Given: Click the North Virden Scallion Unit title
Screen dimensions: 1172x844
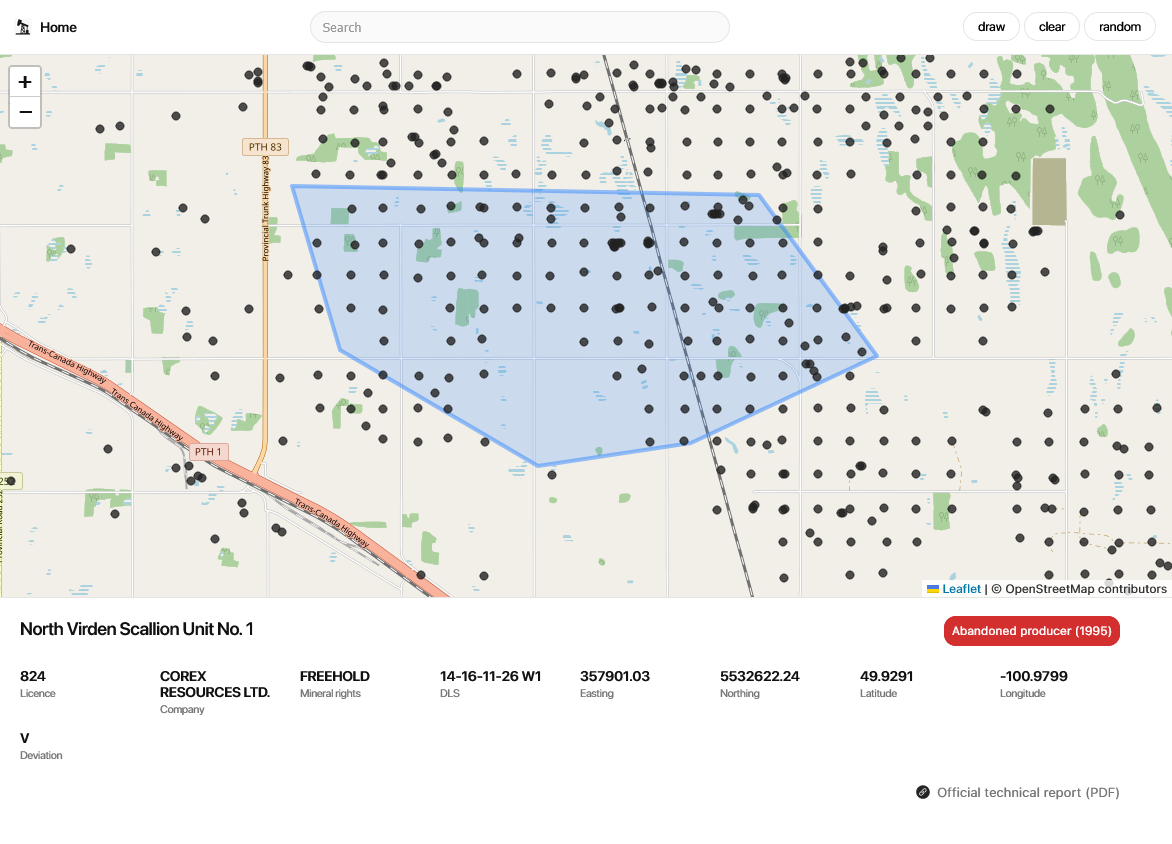Looking at the screenshot, I should (x=137, y=629).
